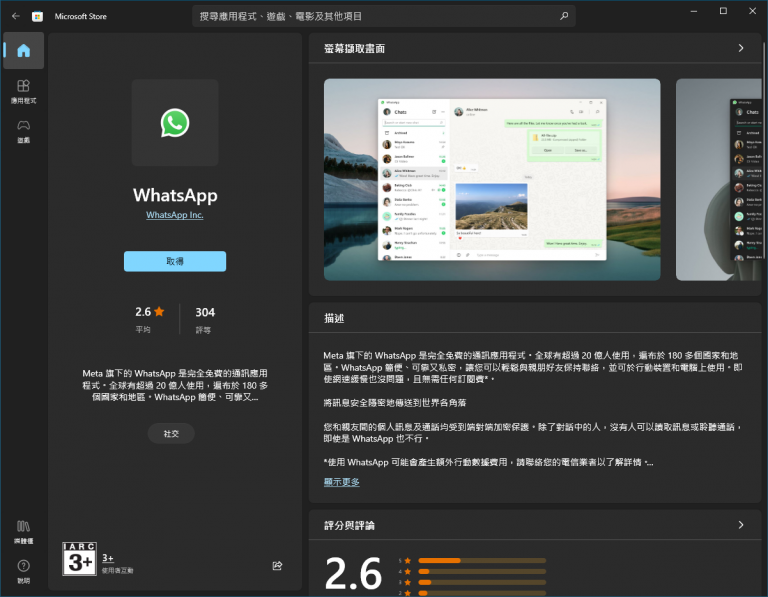Open the second partially visible screenshot
This screenshot has width=768, height=597.
(718, 180)
